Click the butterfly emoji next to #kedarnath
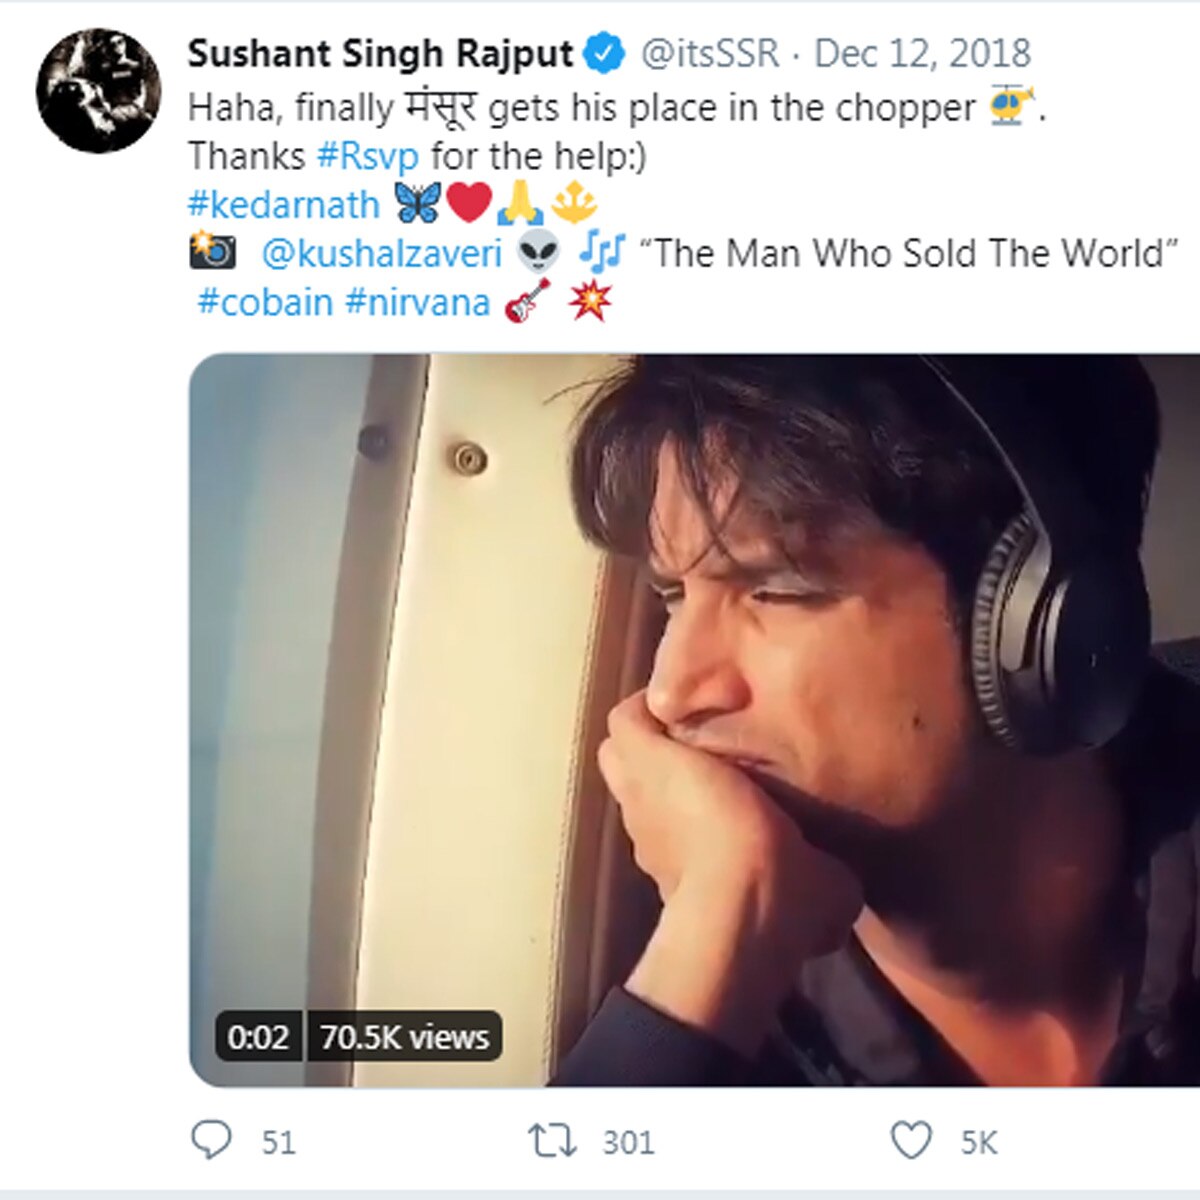Screen dimensions: 1200x1200 coord(417,200)
